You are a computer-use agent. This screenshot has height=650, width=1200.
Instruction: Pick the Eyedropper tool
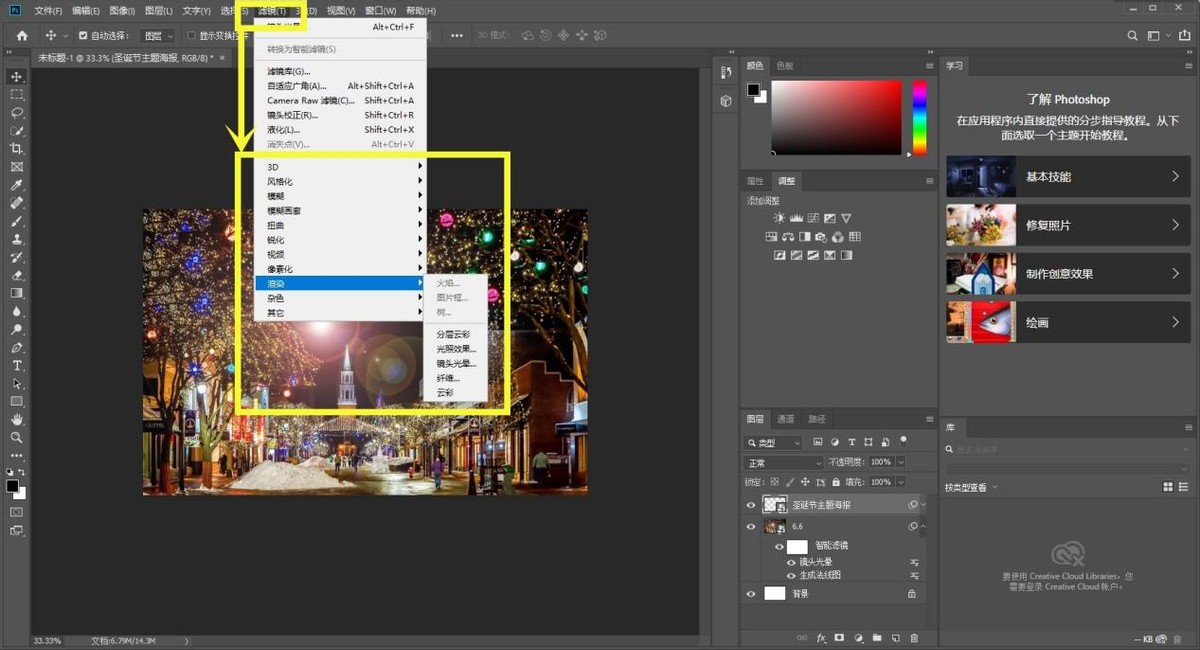[17, 185]
